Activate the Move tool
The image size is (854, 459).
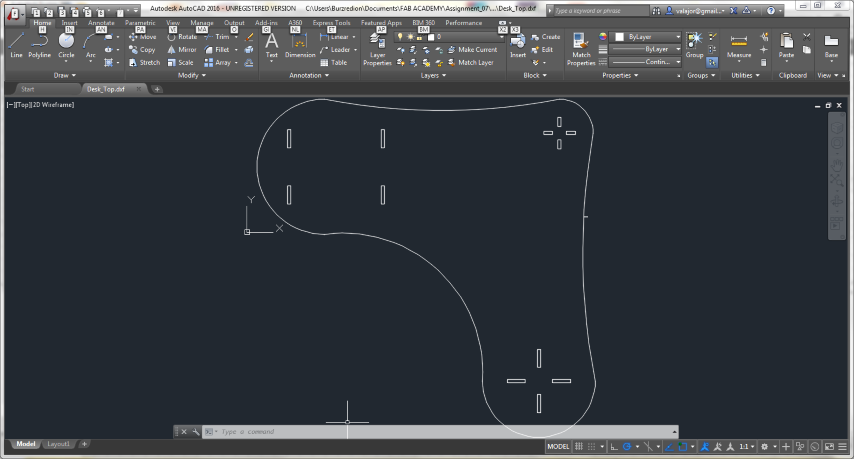point(143,37)
